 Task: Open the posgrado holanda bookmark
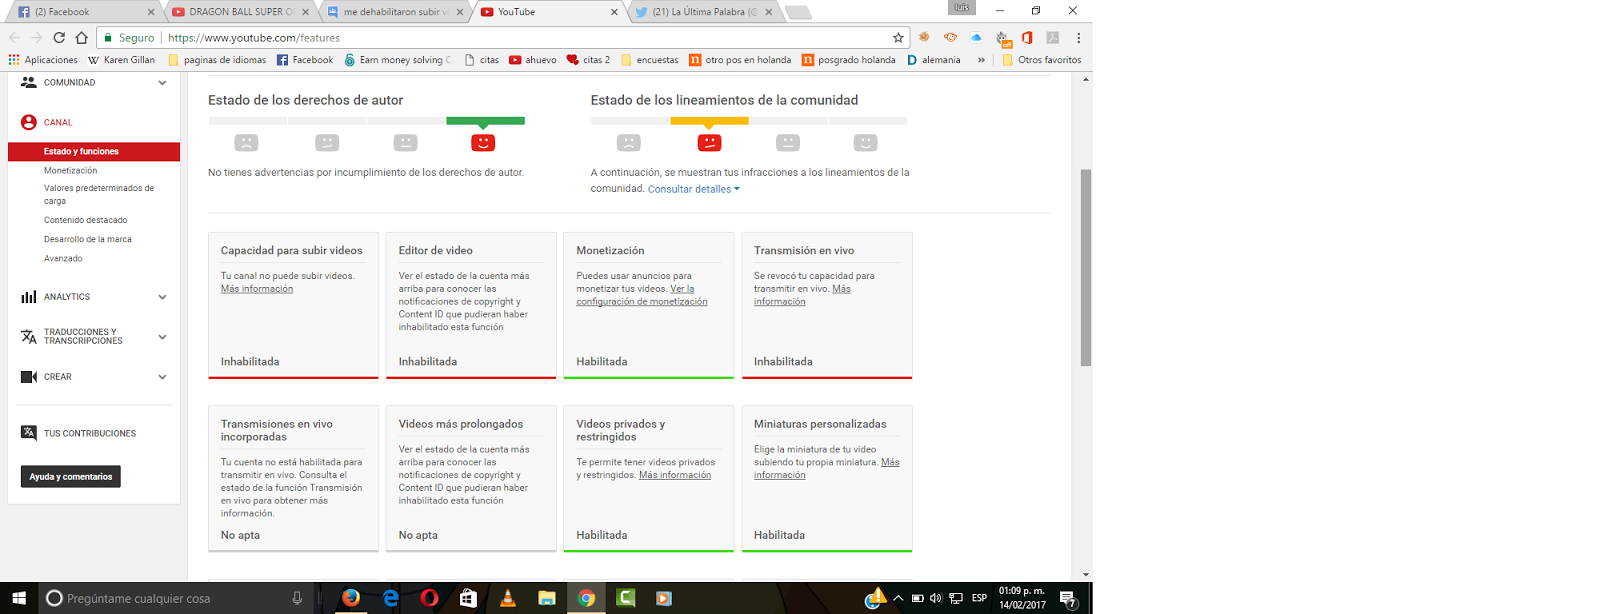(x=848, y=60)
